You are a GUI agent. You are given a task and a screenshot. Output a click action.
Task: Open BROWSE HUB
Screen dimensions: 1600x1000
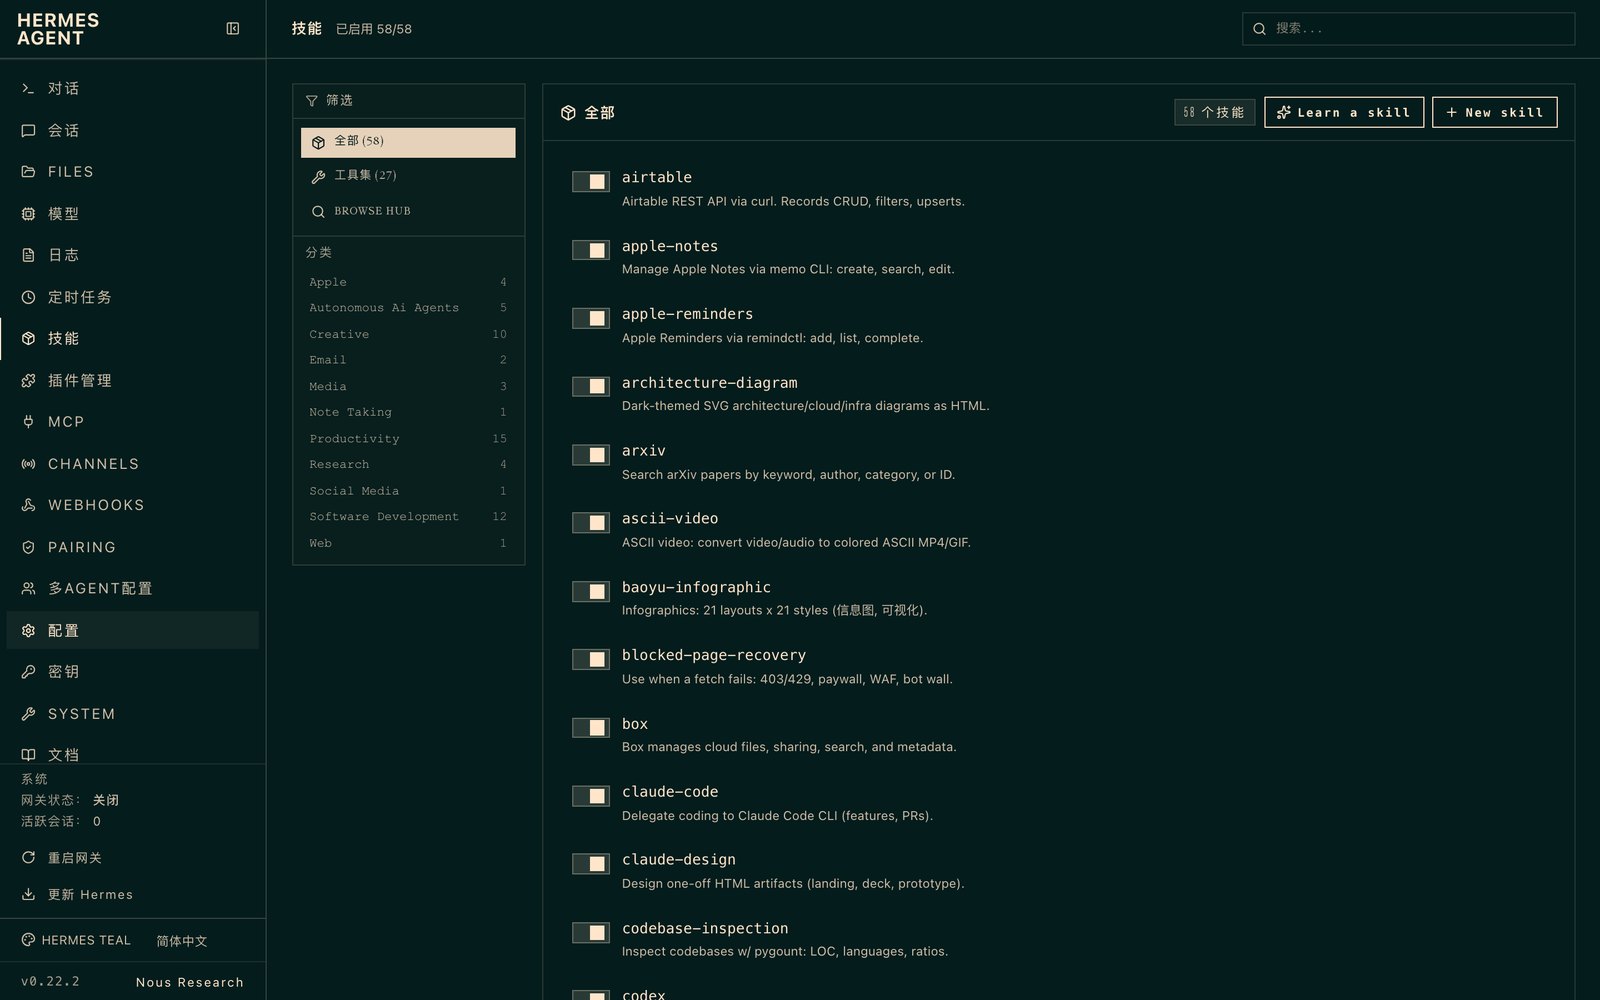coord(408,211)
